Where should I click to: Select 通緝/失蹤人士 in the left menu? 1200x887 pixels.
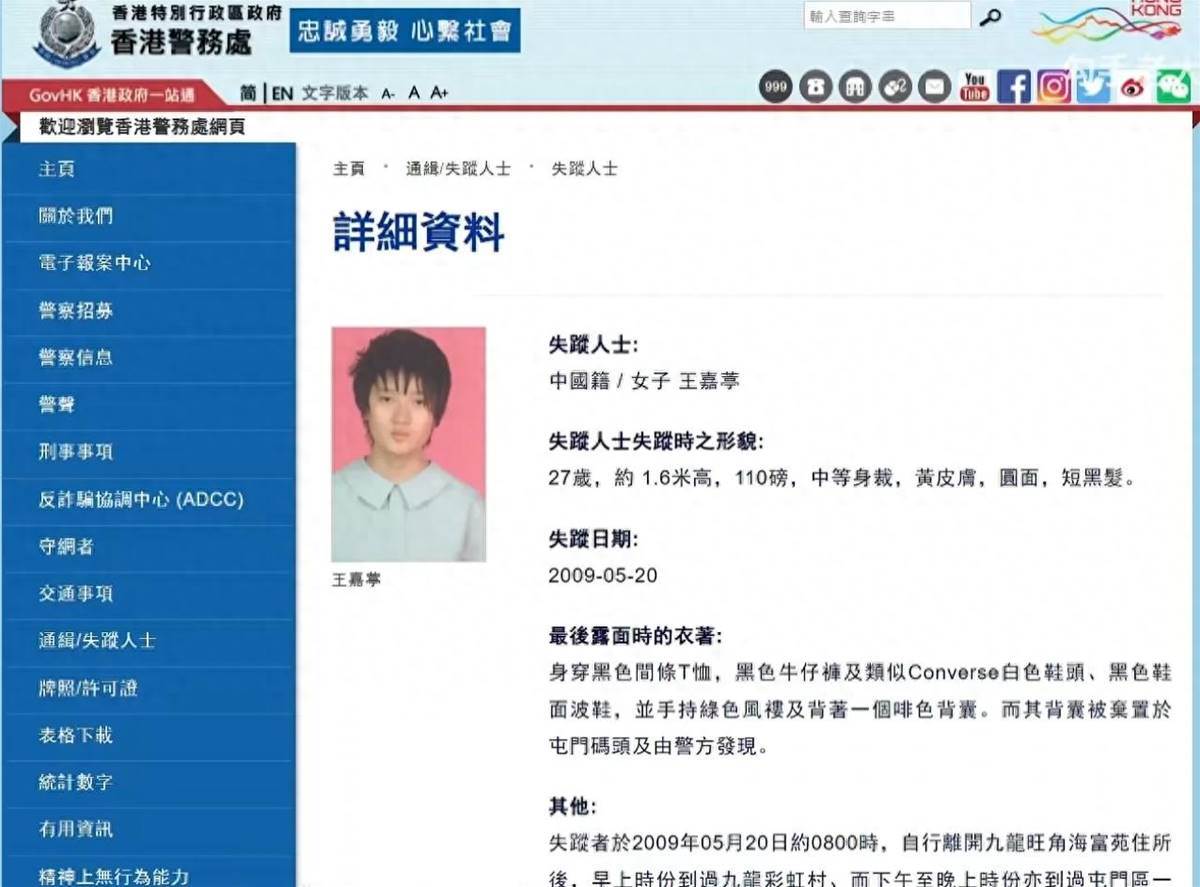click(97, 640)
